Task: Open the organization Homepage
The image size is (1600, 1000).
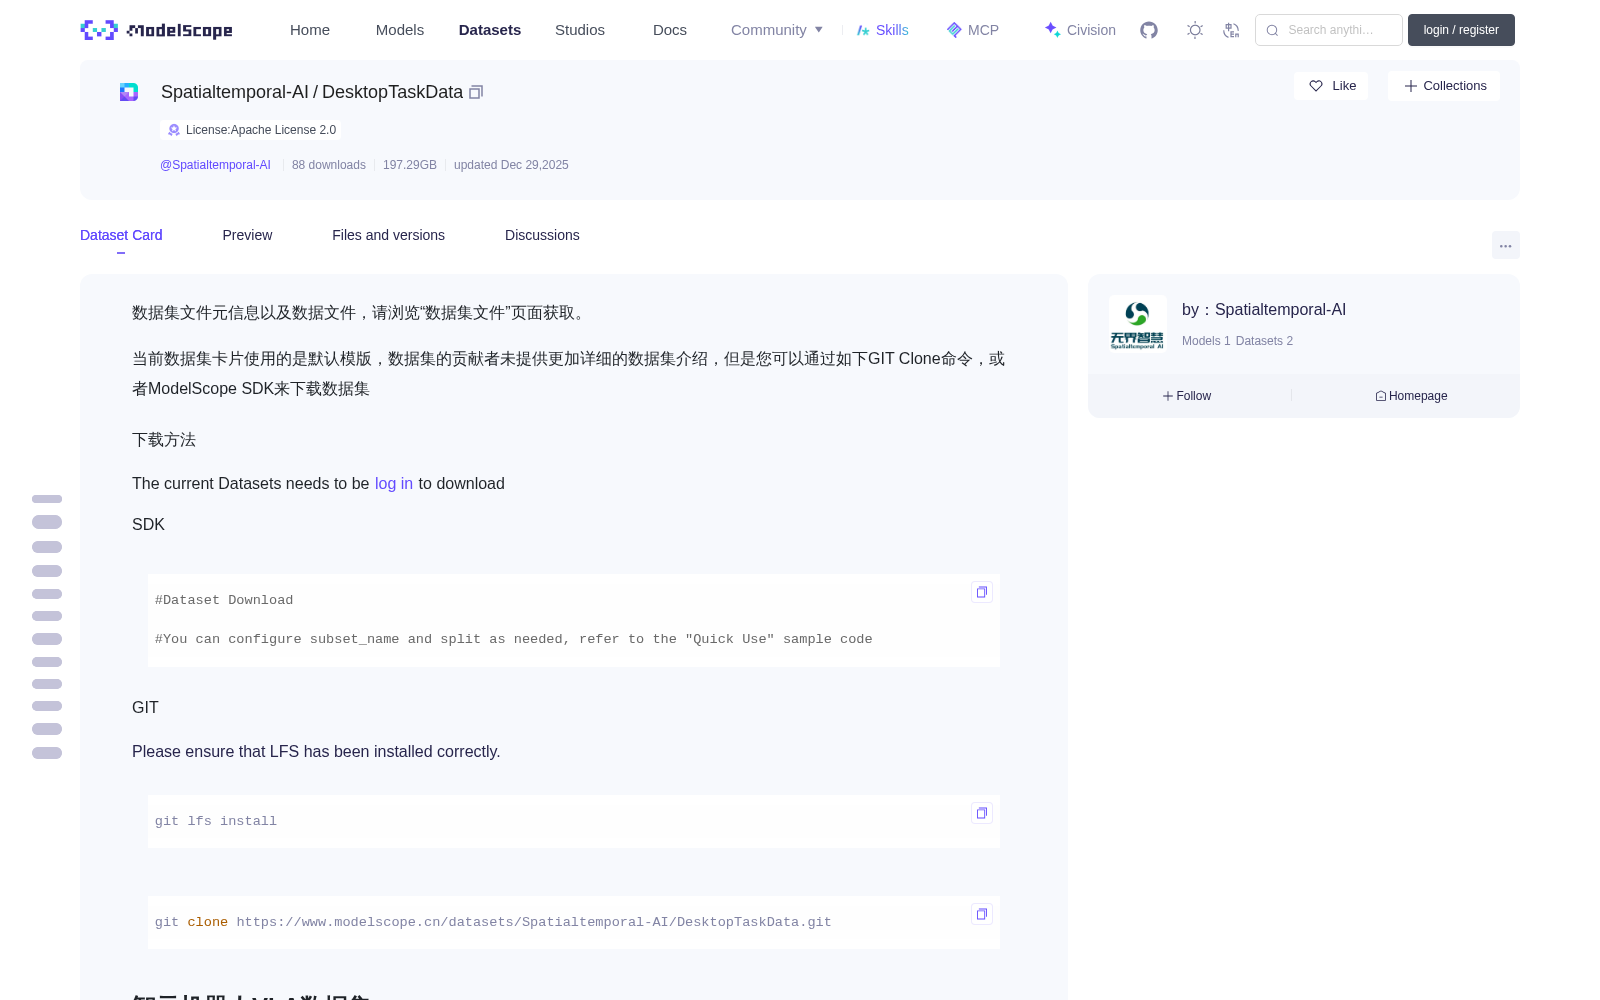Action: [x=1411, y=396]
